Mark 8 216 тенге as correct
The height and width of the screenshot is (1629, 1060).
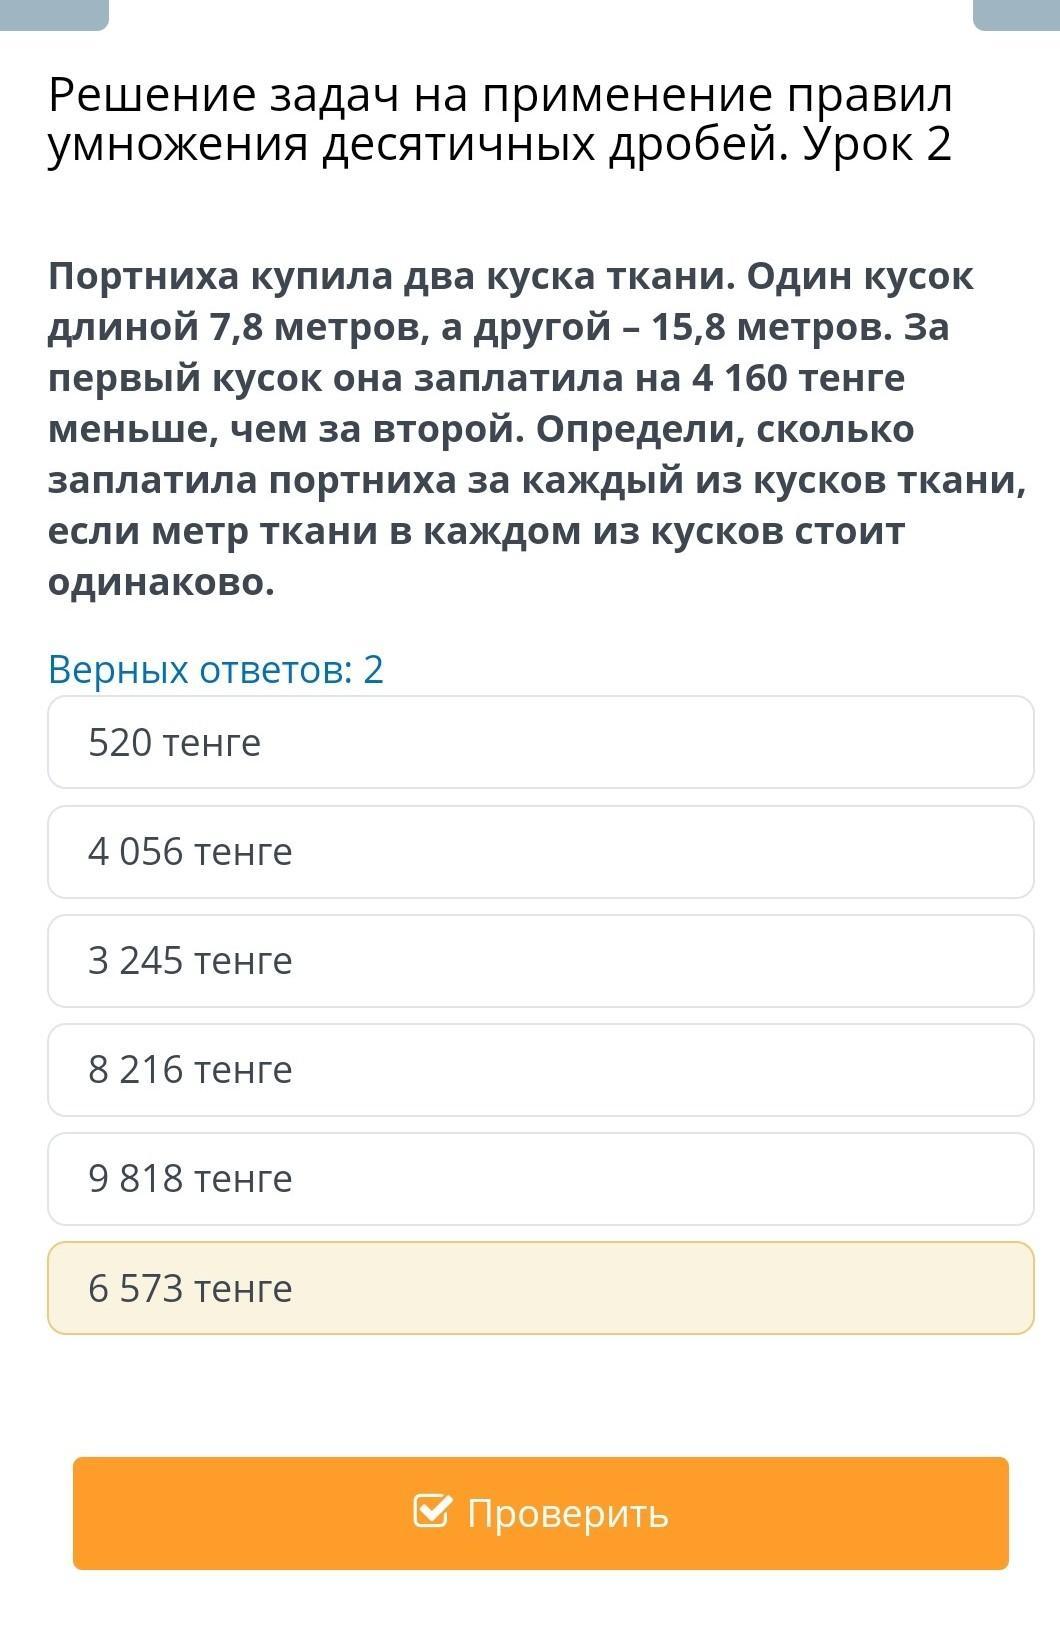pyautogui.click(x=540, y=1069)
